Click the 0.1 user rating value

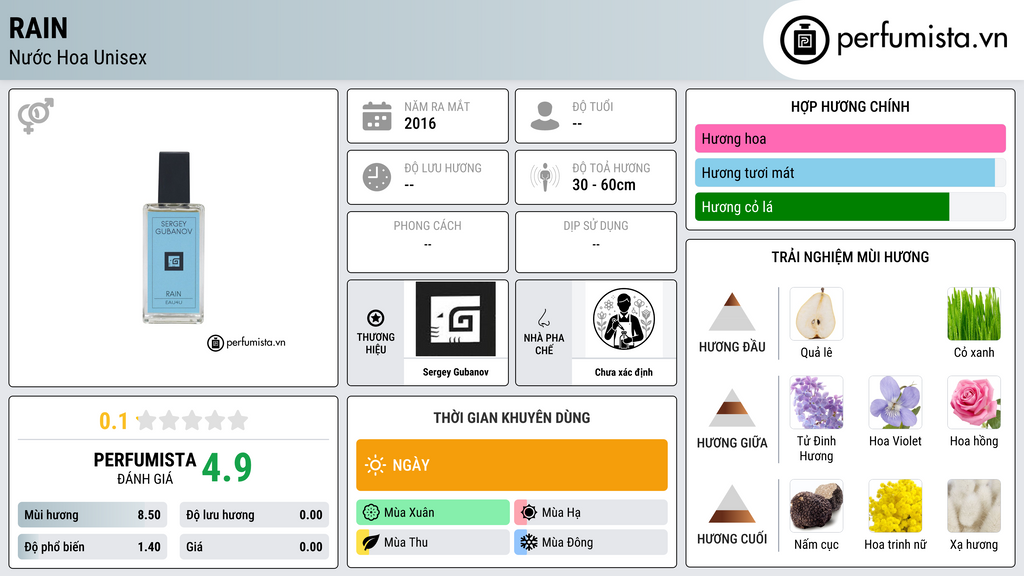pos(114,421)
